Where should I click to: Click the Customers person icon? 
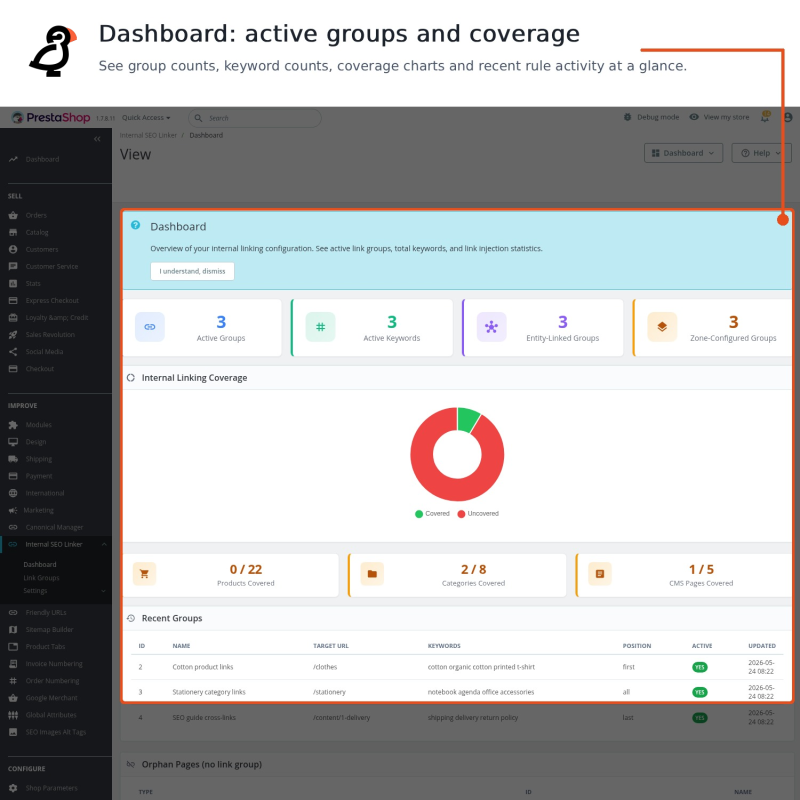[13, 249]
